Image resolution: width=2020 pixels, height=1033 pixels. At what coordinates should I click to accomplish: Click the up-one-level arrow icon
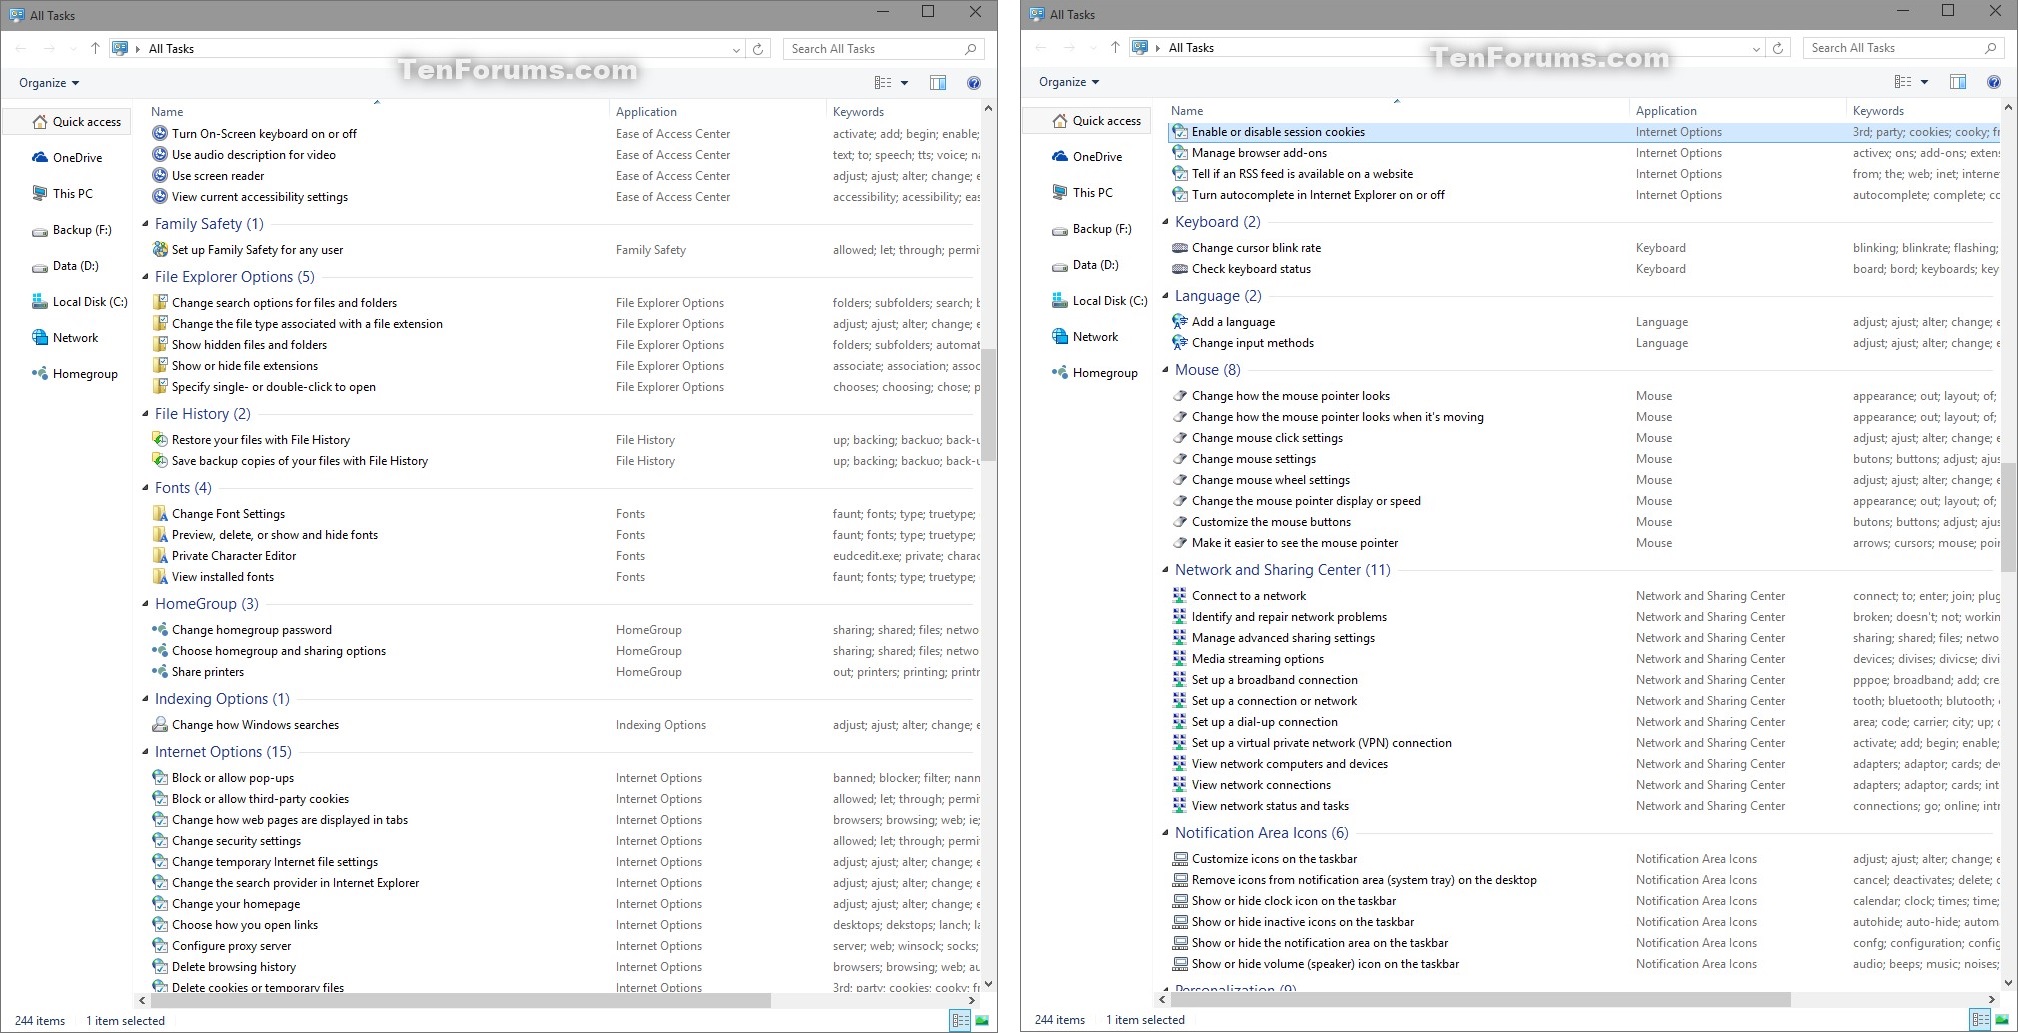[95, 48]
